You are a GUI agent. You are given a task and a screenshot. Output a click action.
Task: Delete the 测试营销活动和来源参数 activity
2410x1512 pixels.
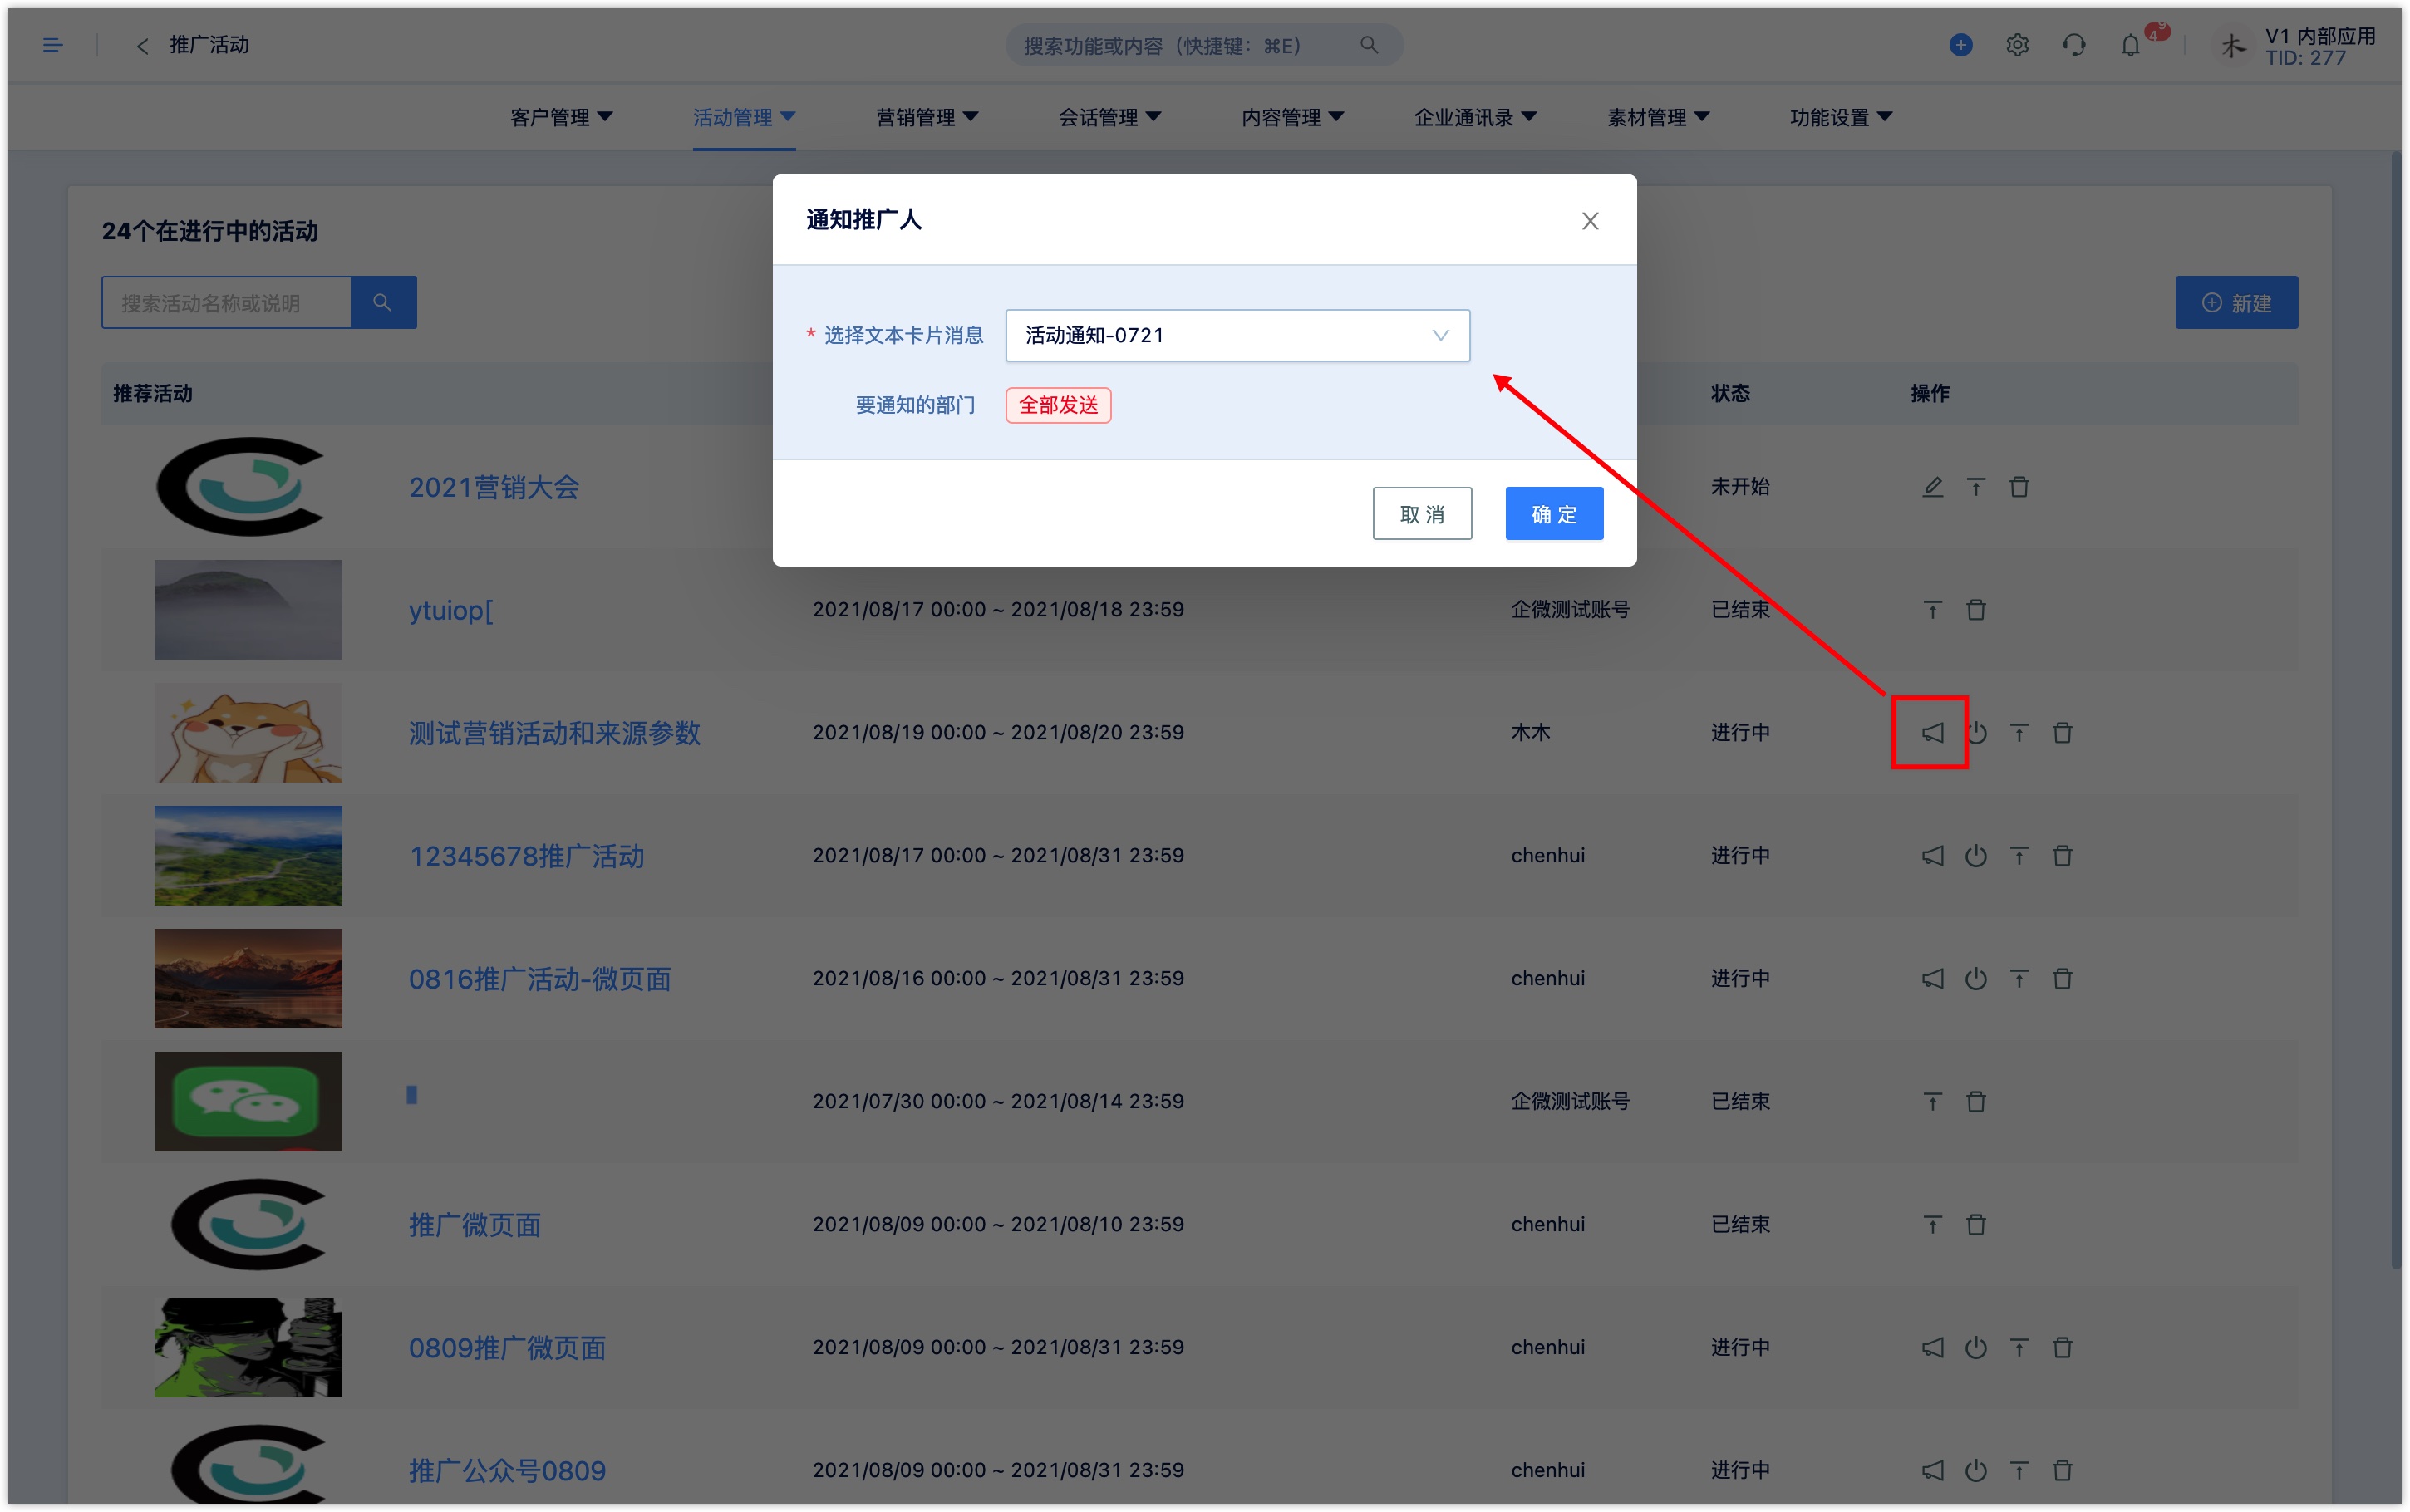click(x=2062, y=733)
